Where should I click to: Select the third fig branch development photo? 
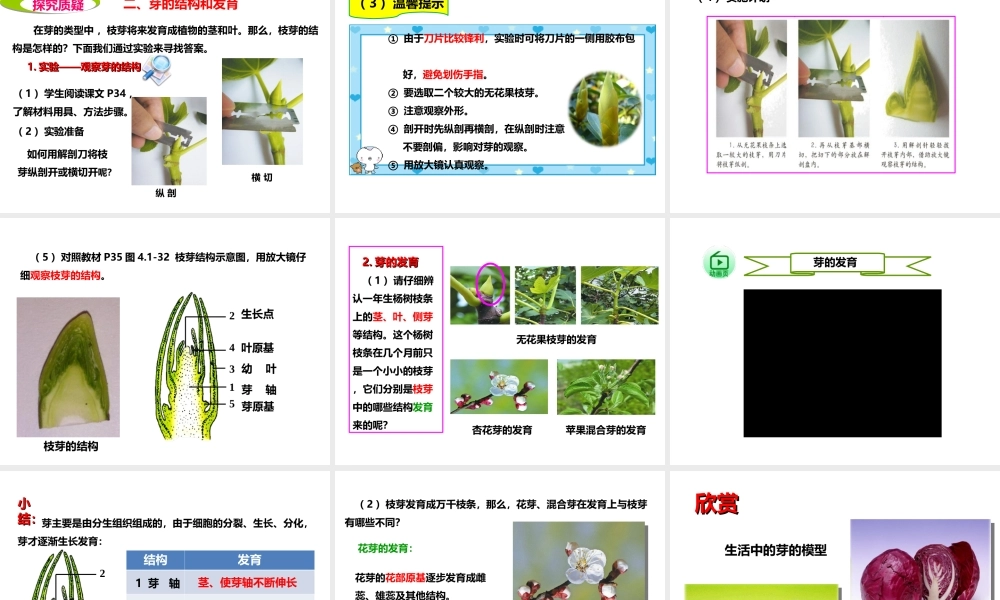click(619, 295)
